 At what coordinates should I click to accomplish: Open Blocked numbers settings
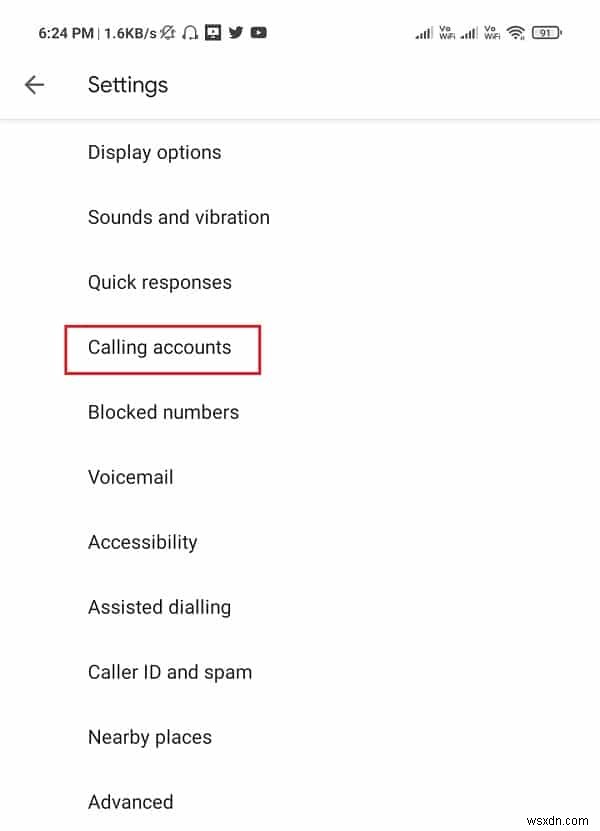tap(163, 412)
